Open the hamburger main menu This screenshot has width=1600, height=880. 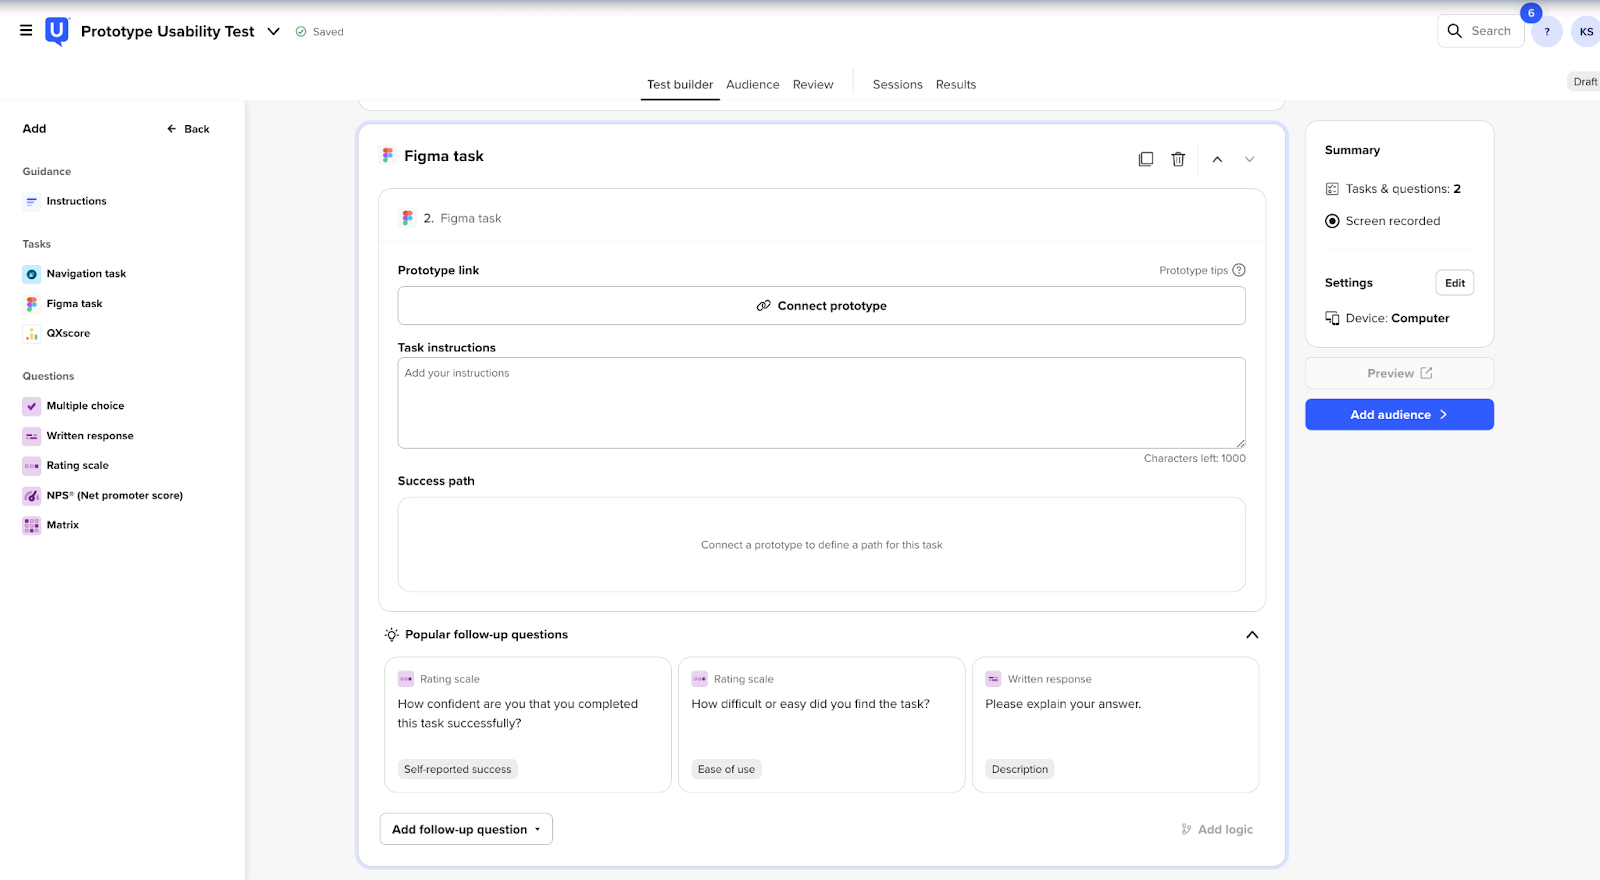tap(26, 31)
